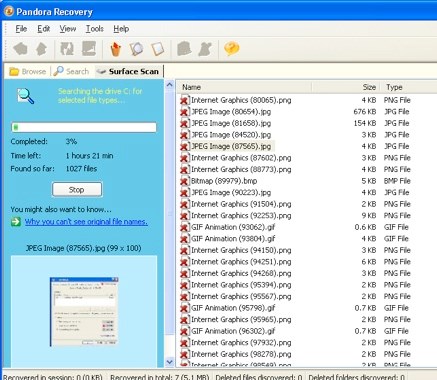Open the Help menu
Viewport: 437px width, 380px height.
point(121,29)
